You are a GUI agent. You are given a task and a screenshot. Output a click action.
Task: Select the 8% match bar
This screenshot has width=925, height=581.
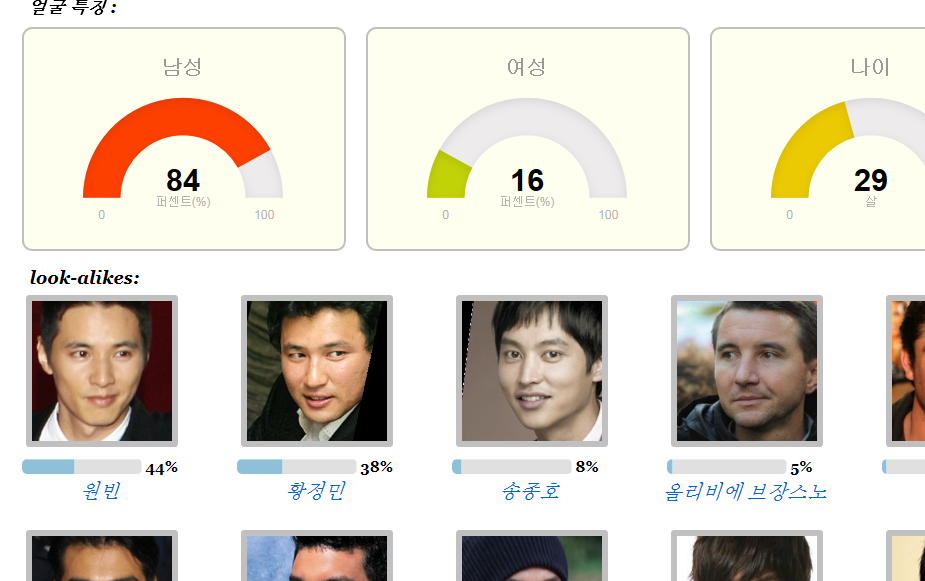tap(511, 467)
